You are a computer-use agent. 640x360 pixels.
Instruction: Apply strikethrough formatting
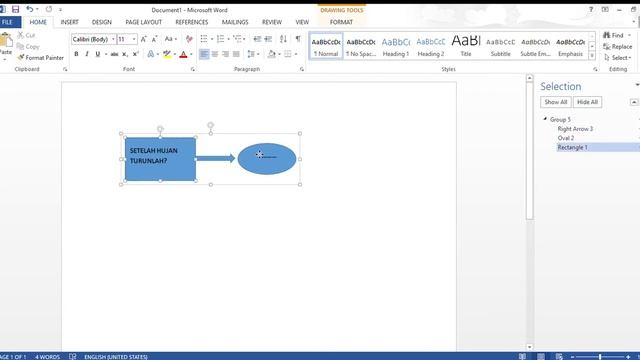point(114,54)
